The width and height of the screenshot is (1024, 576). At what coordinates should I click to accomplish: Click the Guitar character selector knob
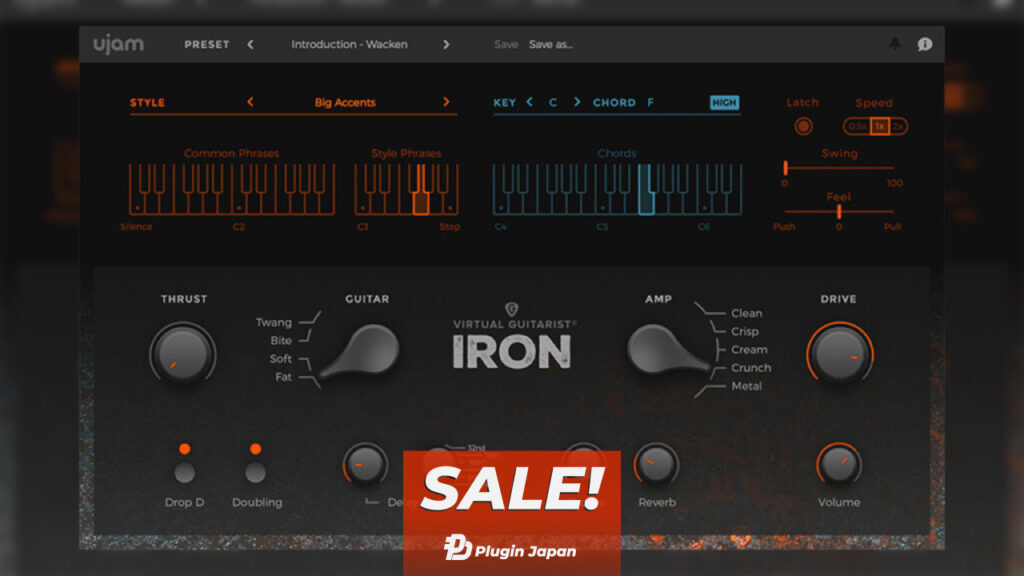361,352
